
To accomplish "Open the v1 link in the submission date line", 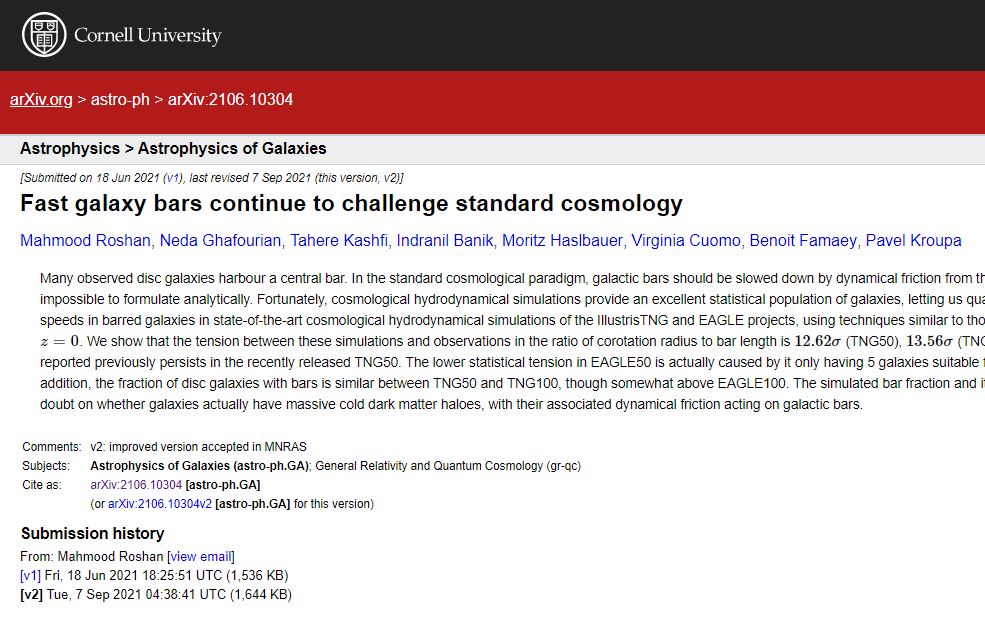I will (173, 178).
